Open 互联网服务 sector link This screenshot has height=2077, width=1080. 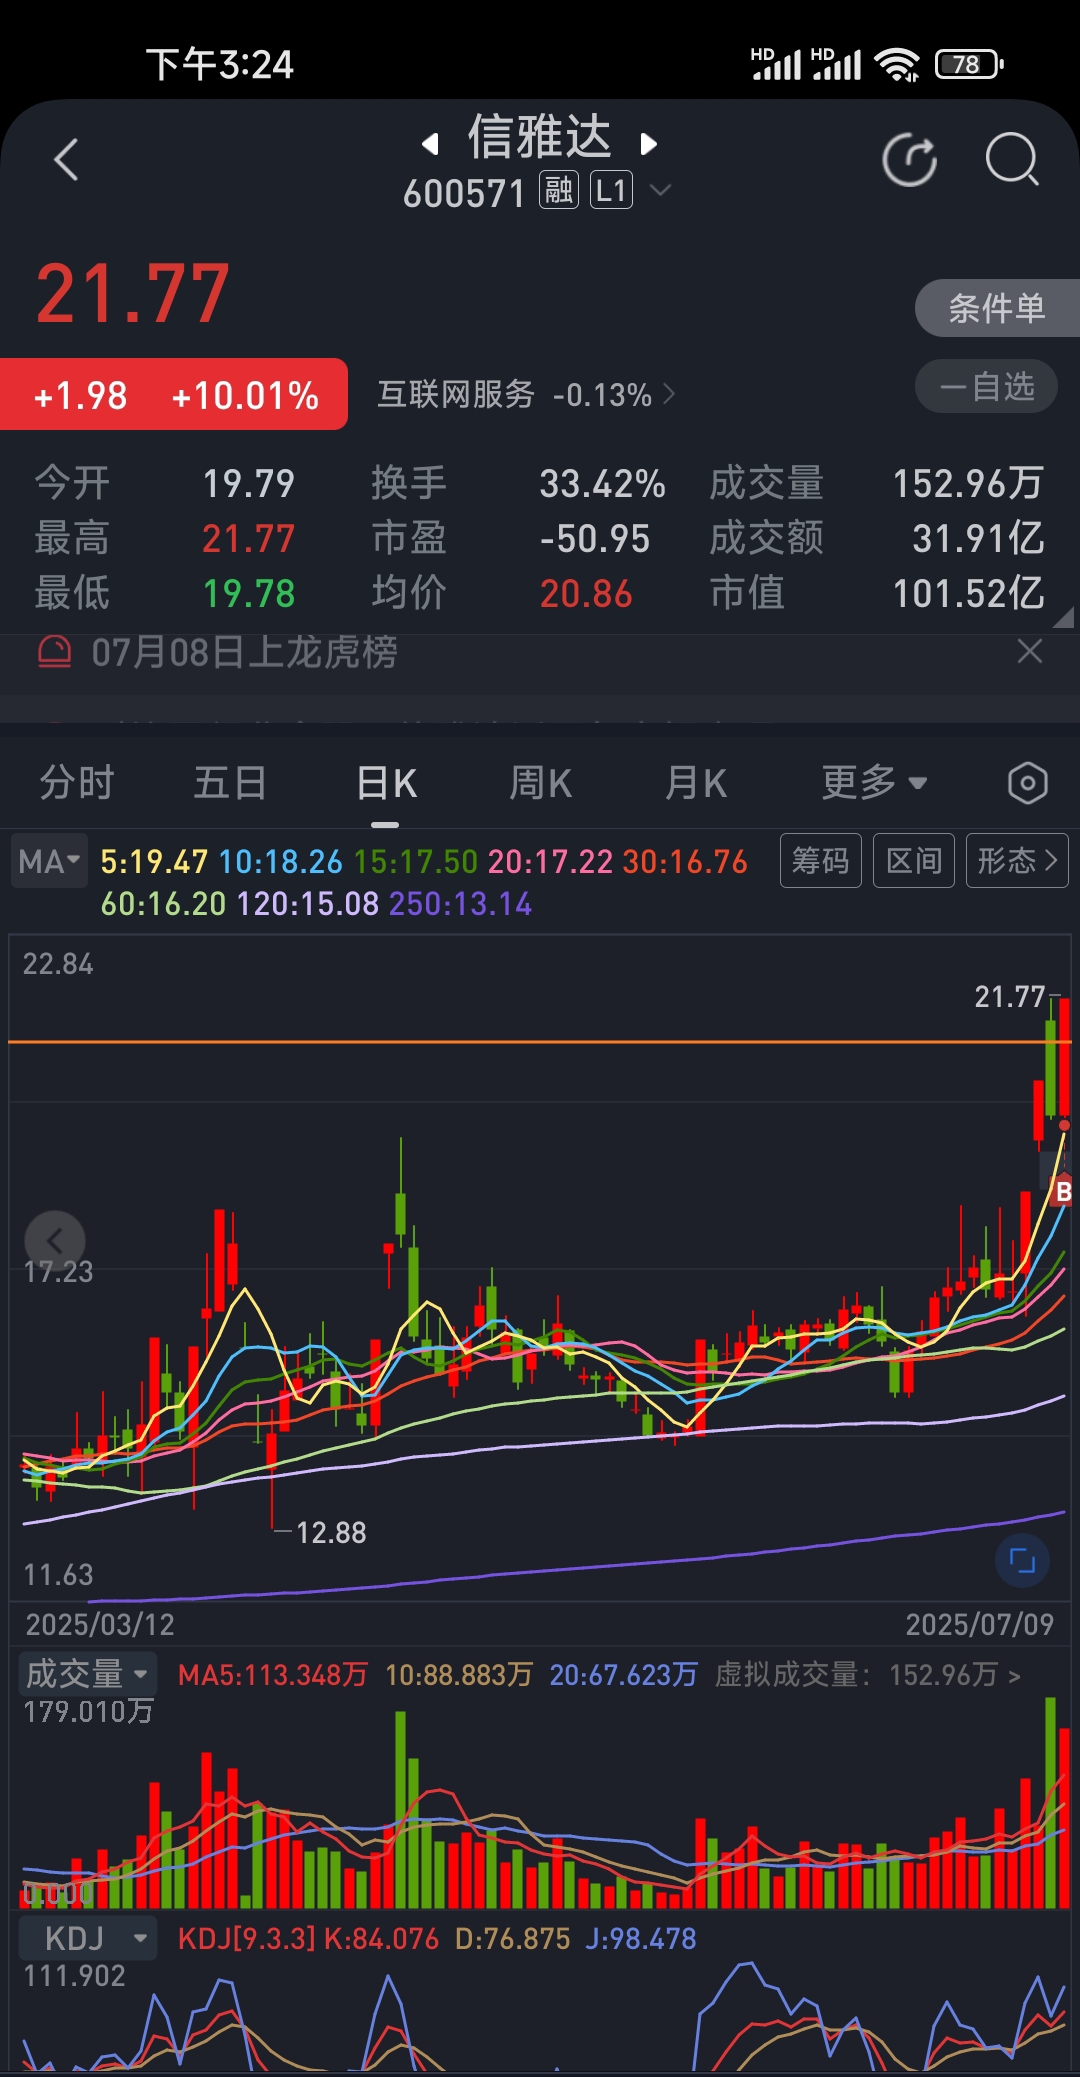(526, 394)
